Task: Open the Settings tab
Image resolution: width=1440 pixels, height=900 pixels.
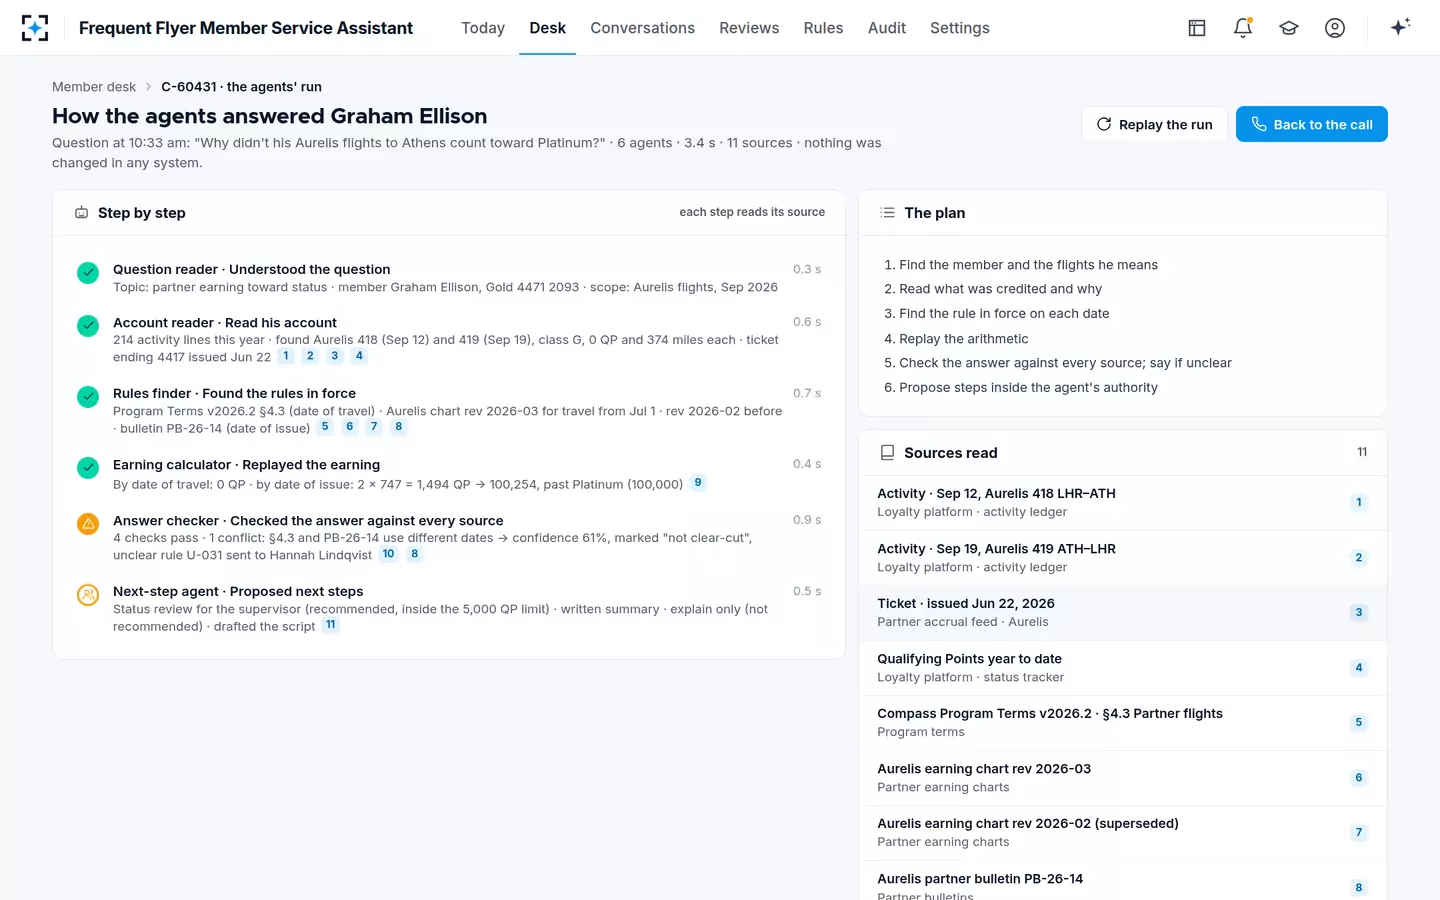Action: (960, 28)
